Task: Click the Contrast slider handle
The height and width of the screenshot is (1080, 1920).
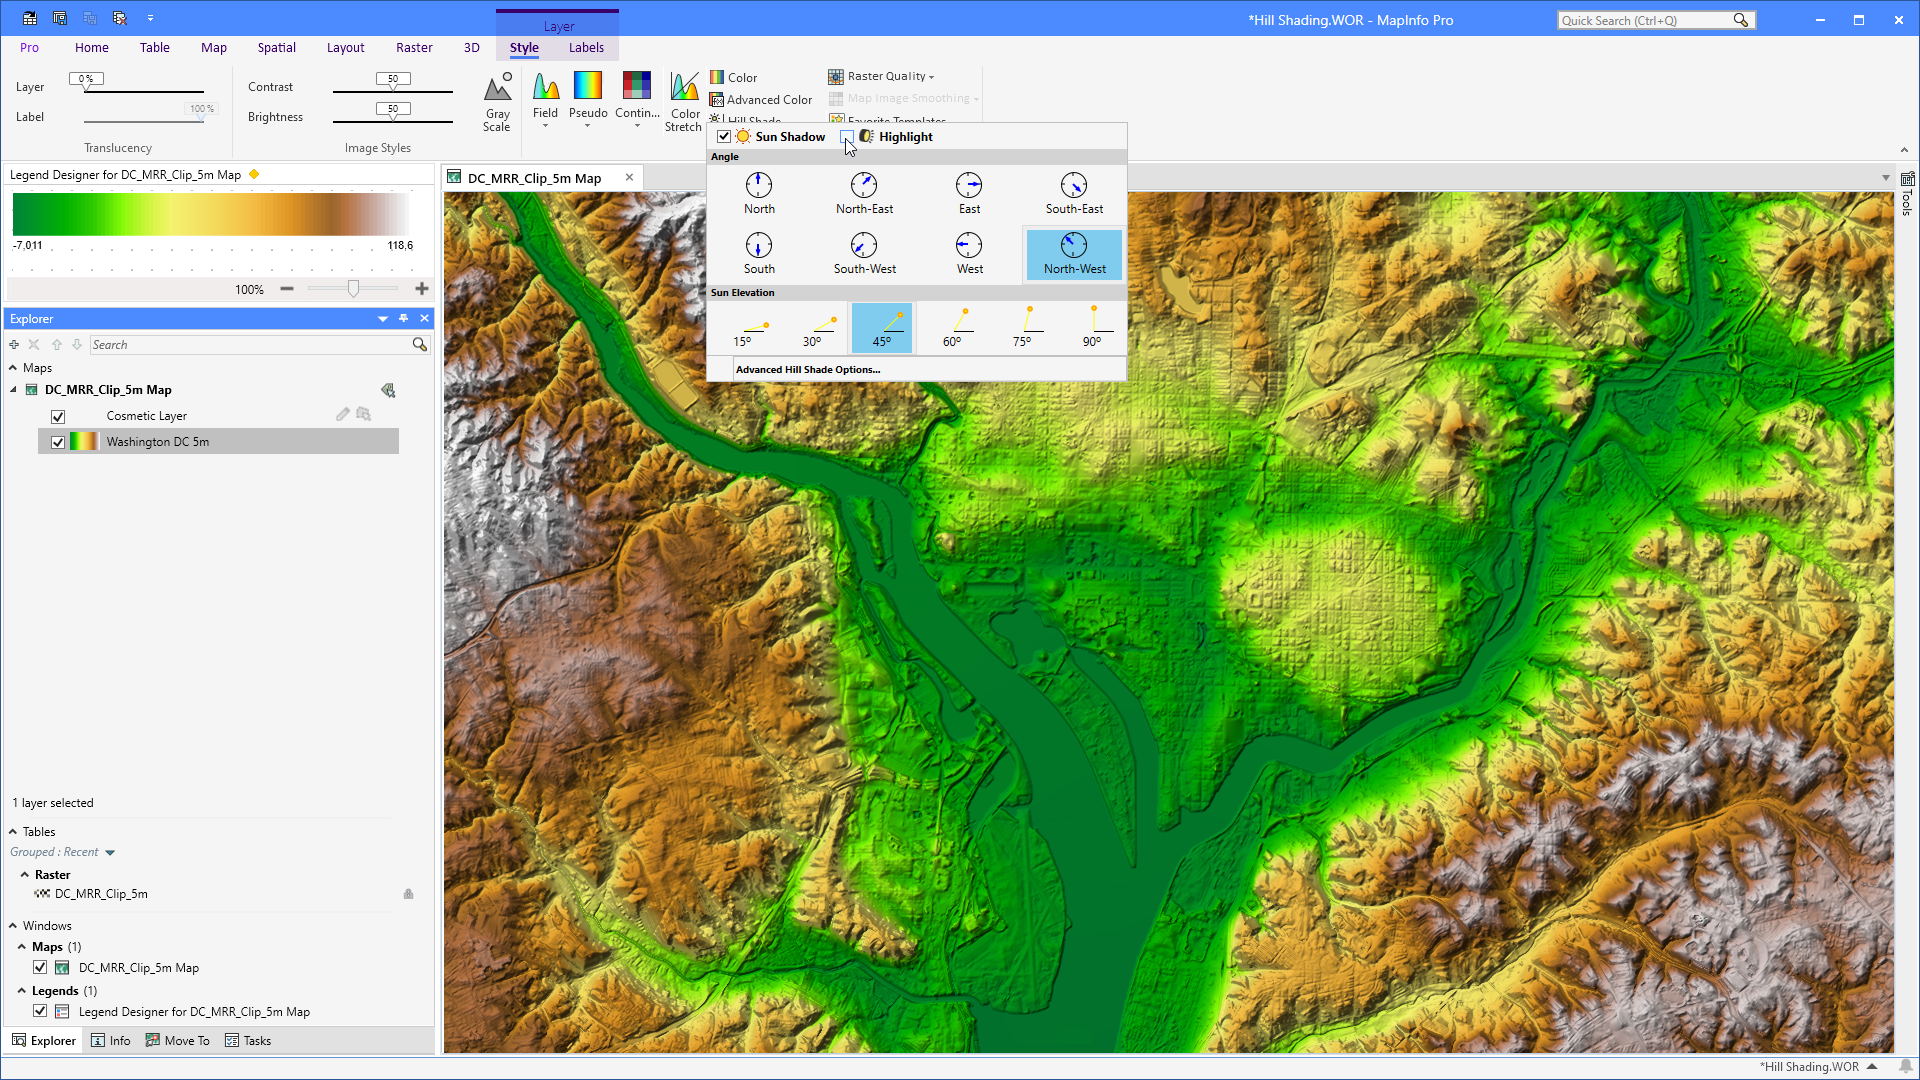Action: tap(393, 80)
